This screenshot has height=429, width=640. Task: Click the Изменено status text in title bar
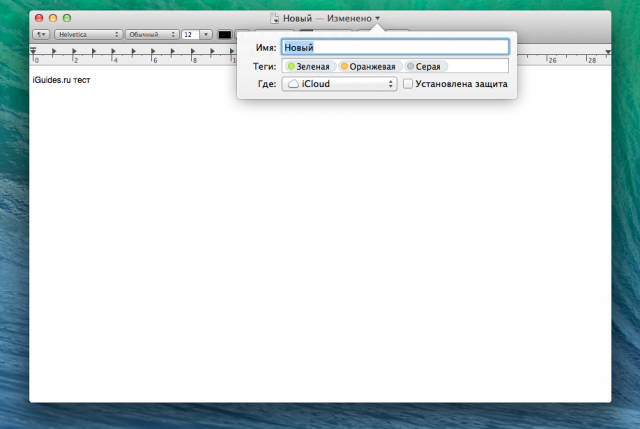tap(349, 18)
